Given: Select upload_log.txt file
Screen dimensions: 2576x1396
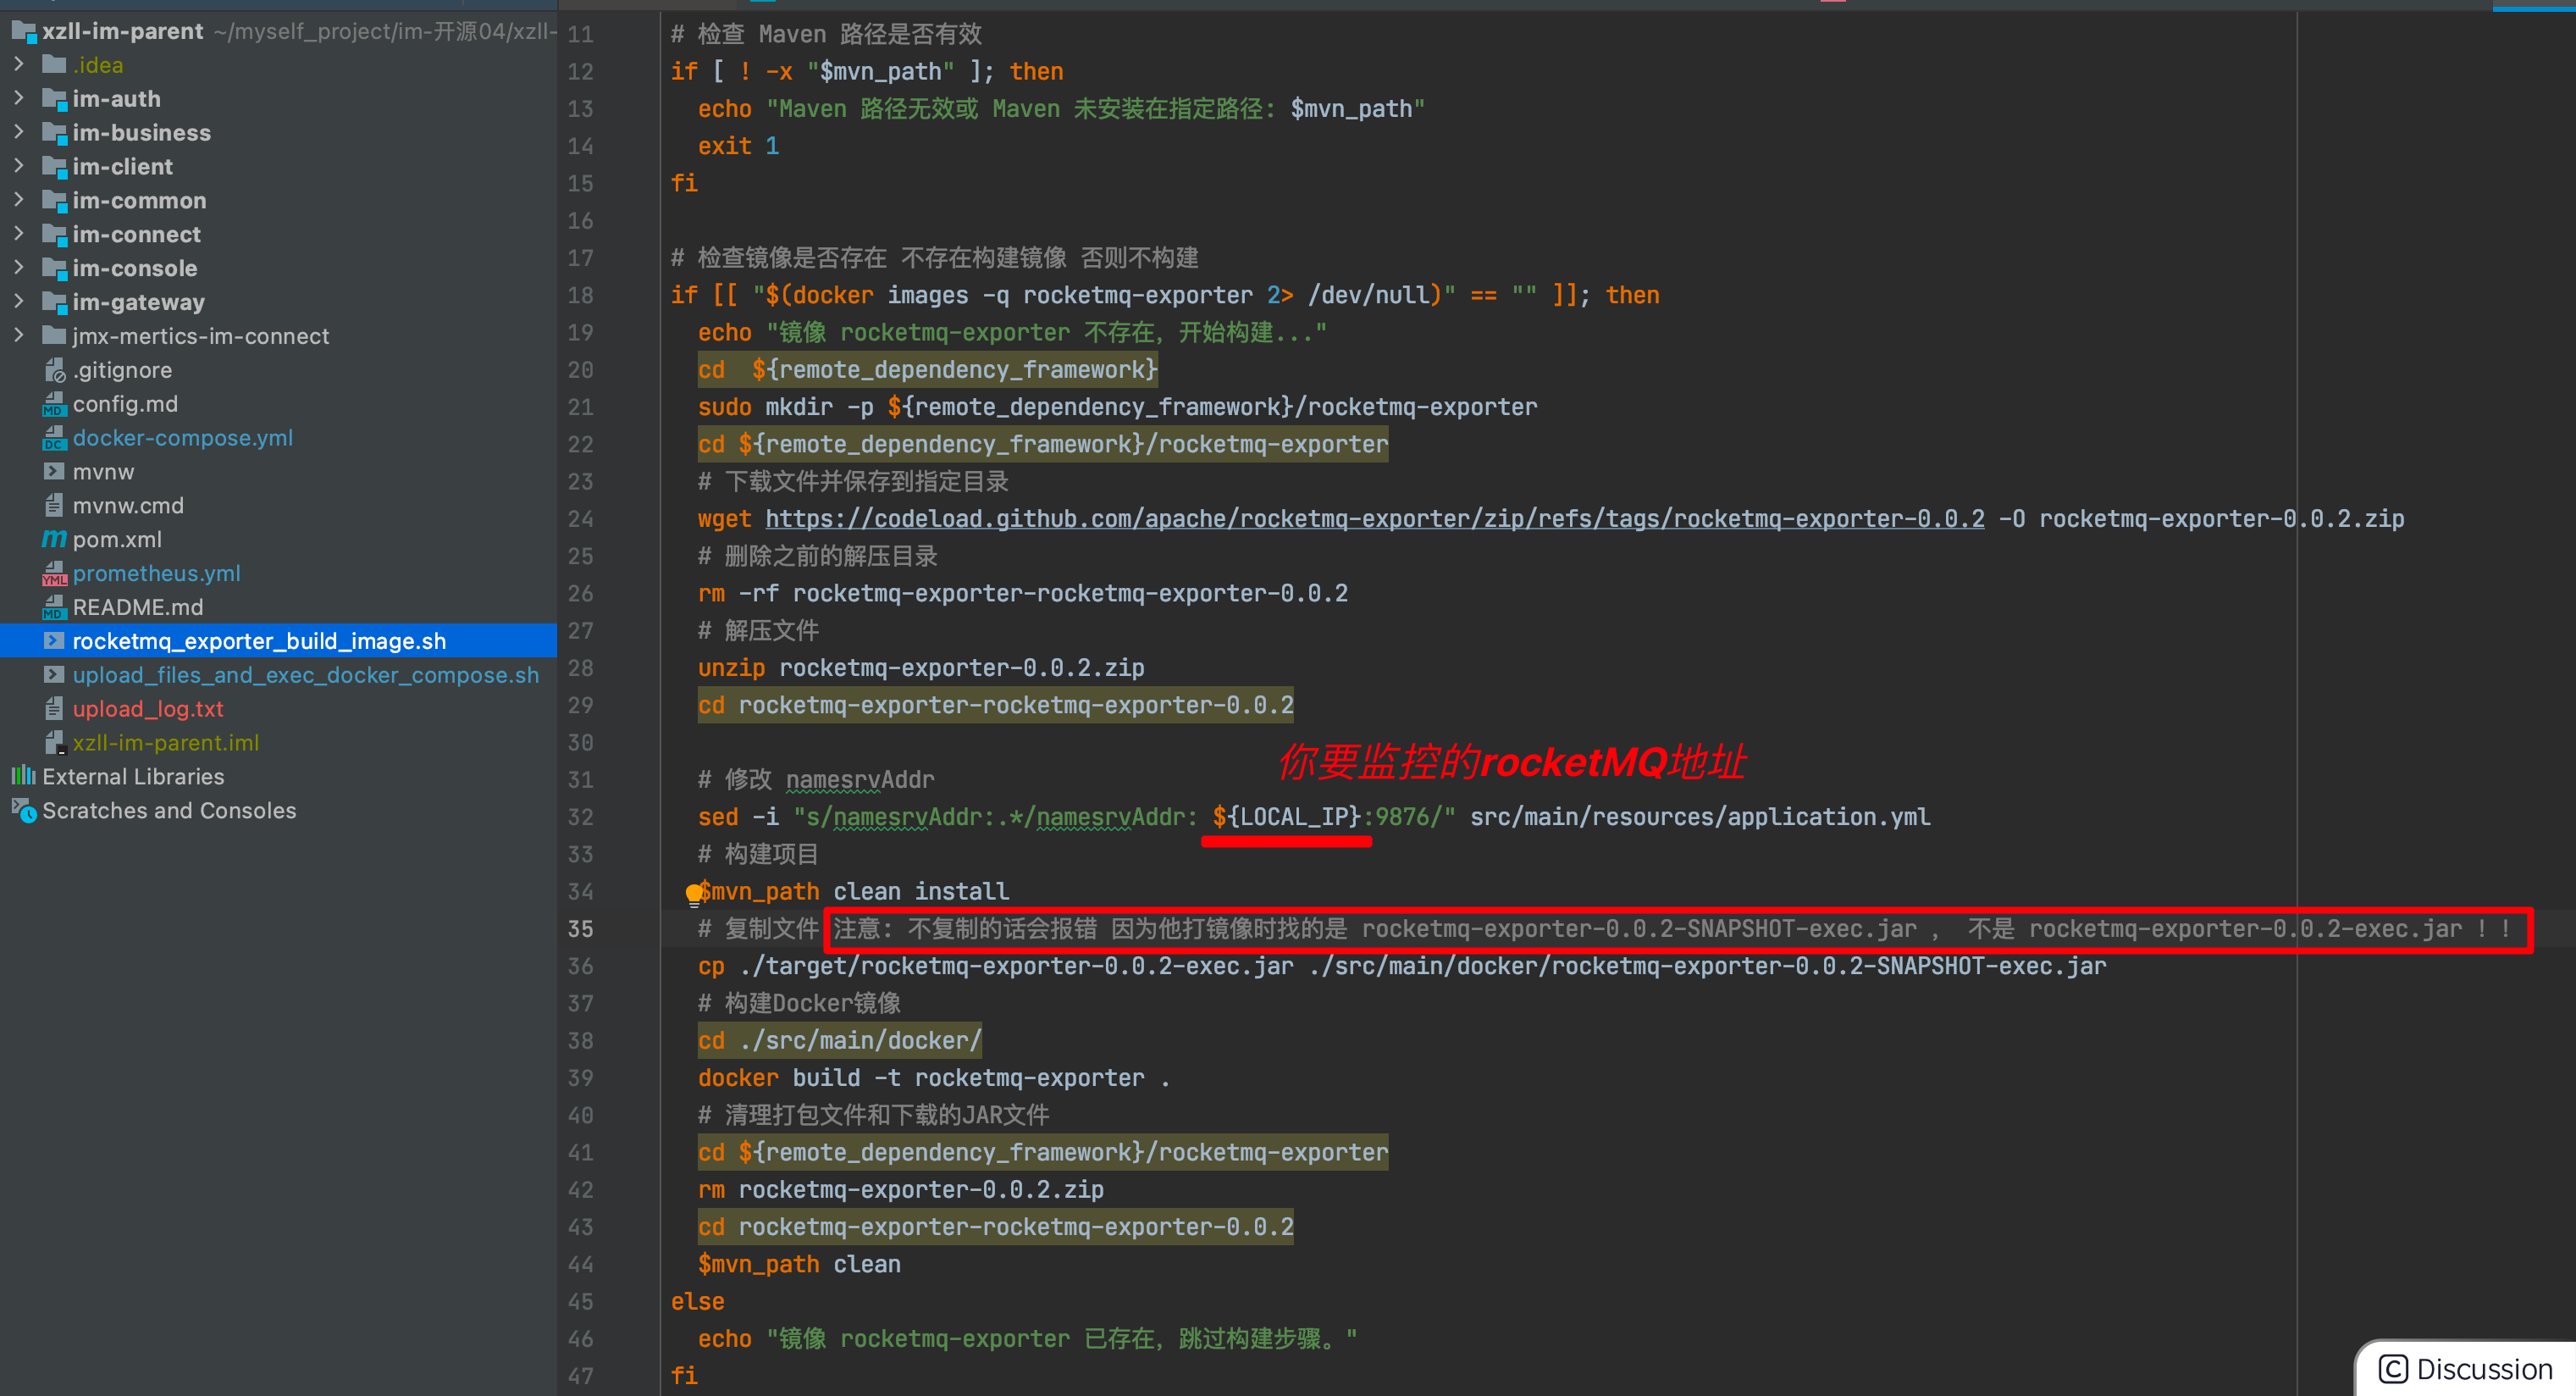Looking at the screenshot, I should 147,709.
